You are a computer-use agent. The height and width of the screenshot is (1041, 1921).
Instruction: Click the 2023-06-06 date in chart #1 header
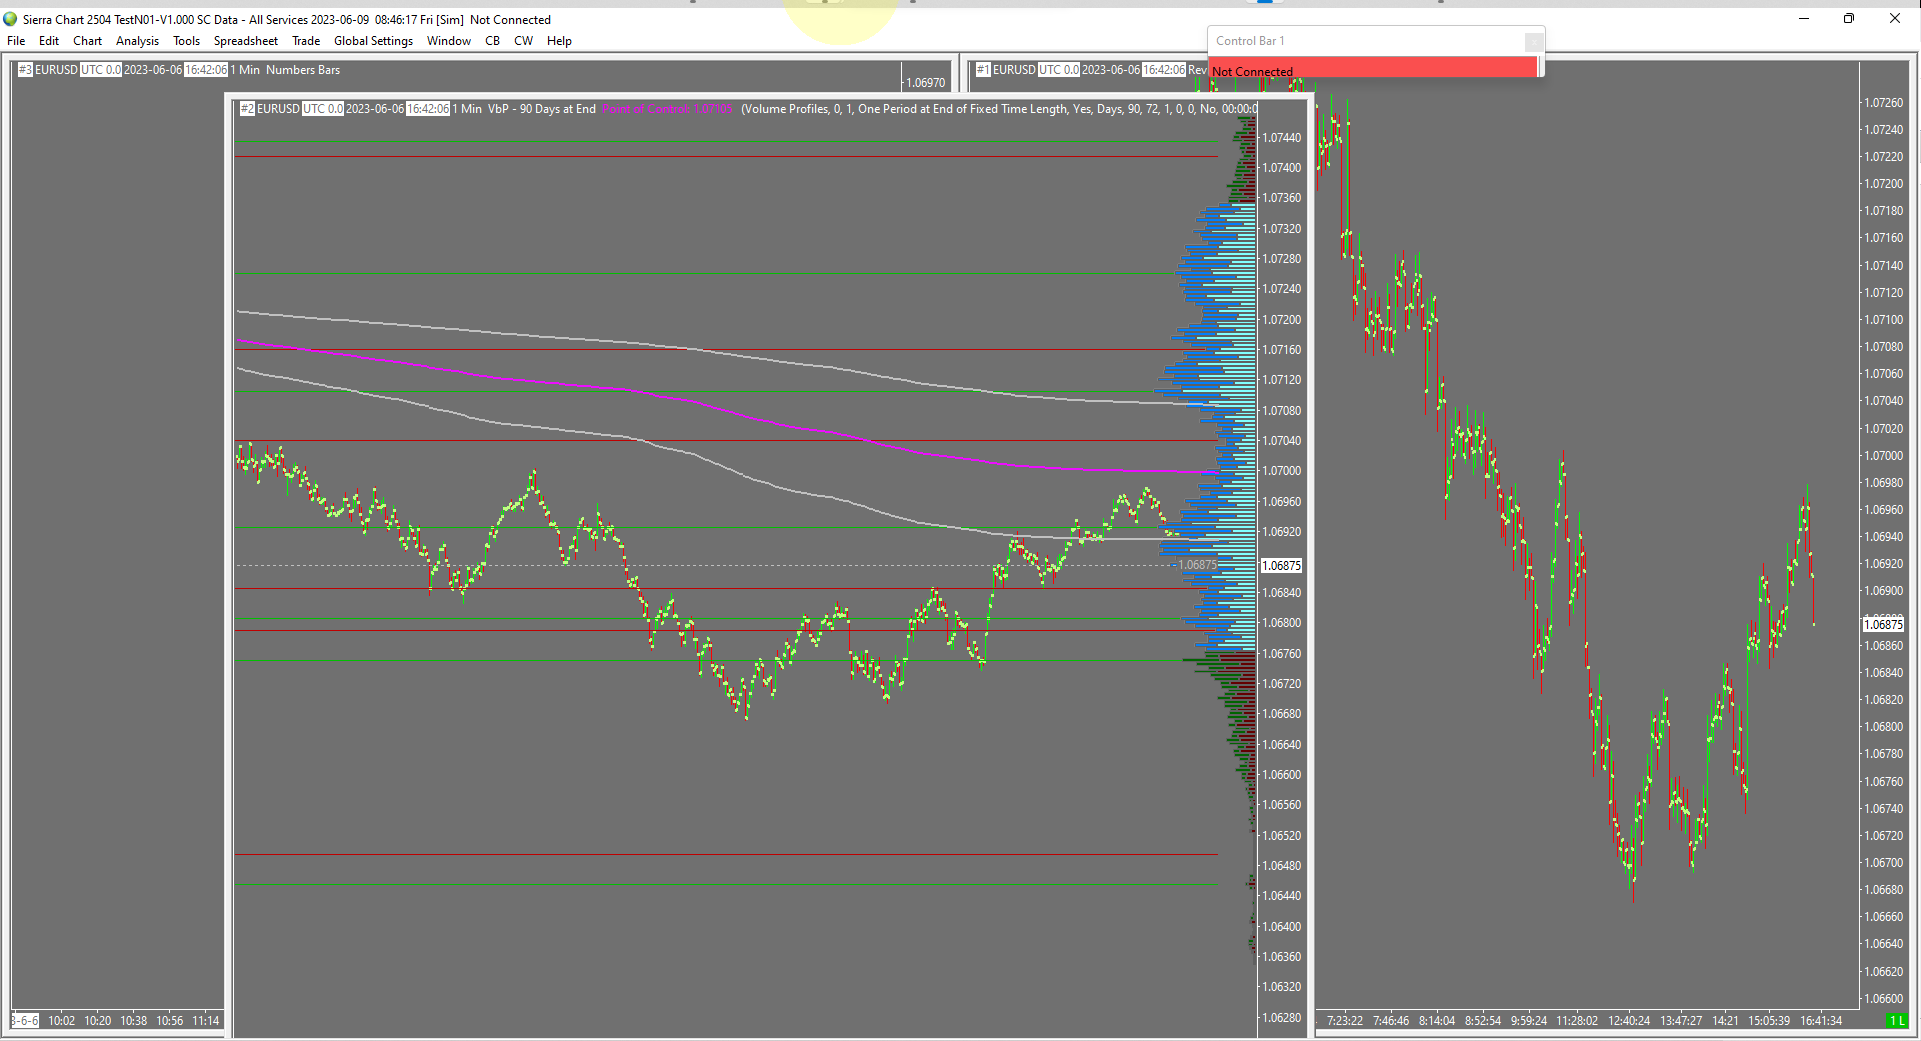(x=1111, y=70)
